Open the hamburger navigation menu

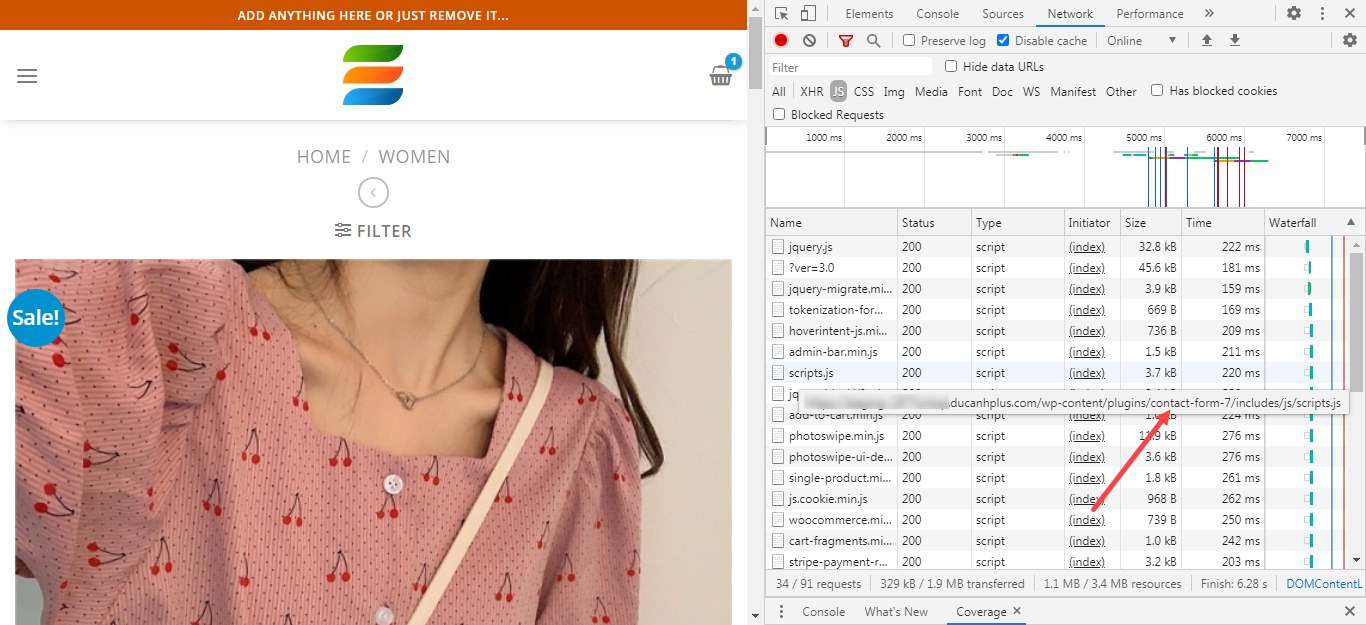[x=27, y=76]
